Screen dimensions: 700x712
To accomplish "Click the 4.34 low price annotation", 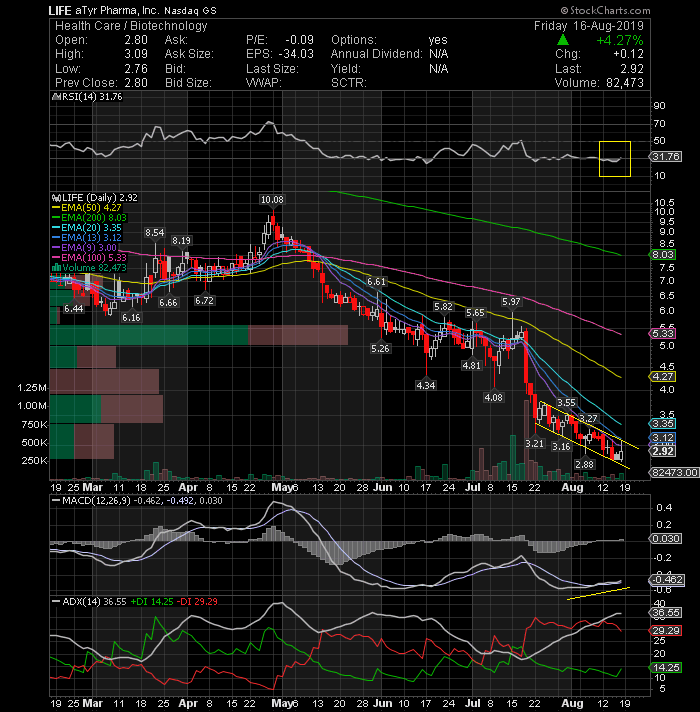I will 426,385.
